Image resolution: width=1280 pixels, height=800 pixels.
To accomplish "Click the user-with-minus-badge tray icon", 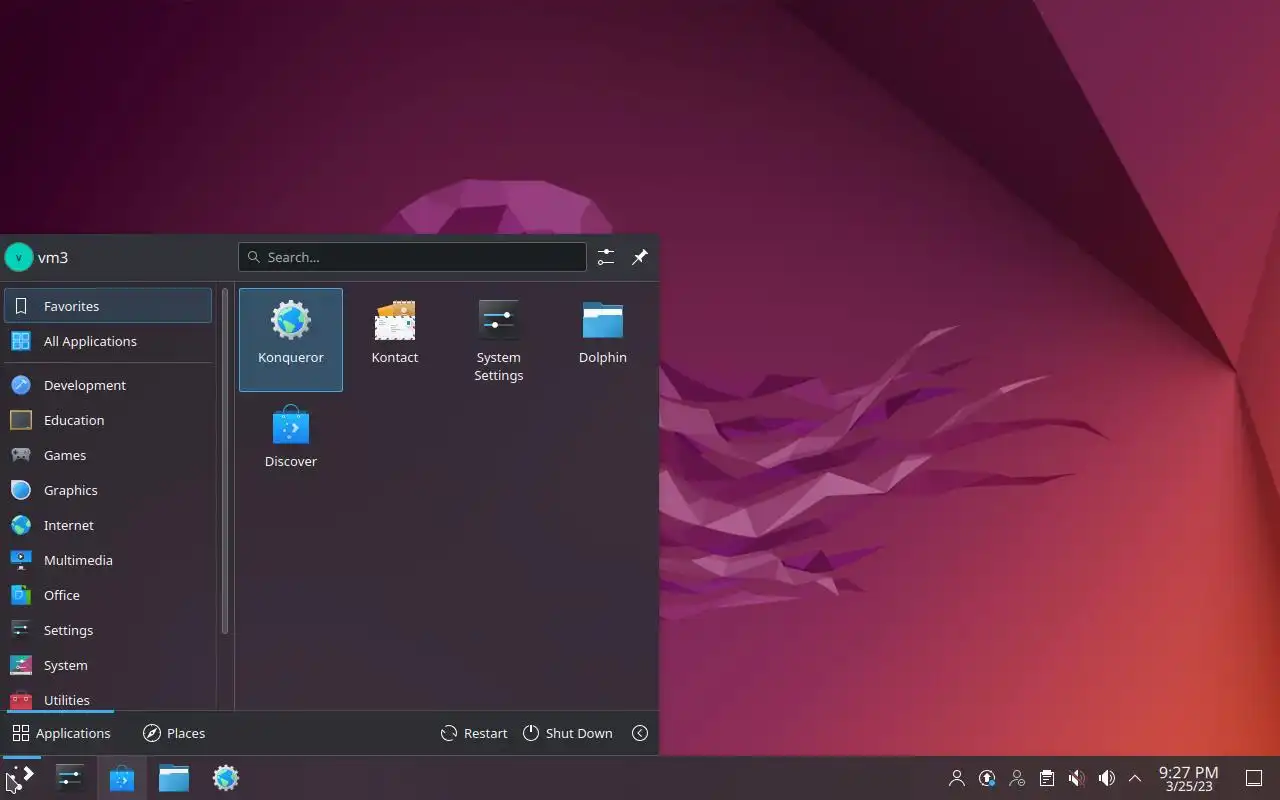I will pyautogui.click(x=1017, y=778).
